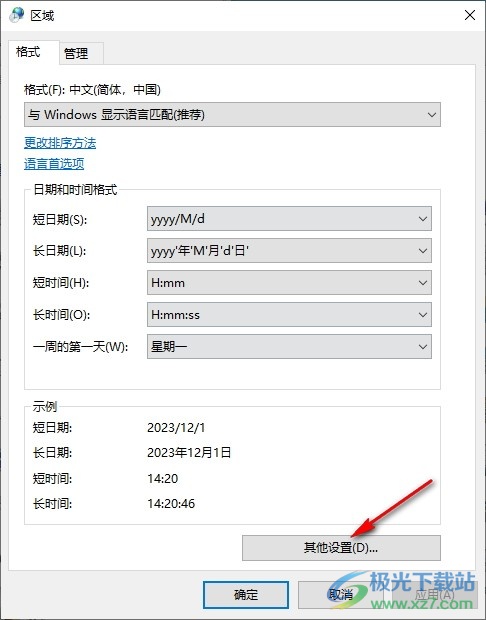This screenshot has height=620, width=486.
Task: Click the 其他设置(D)... button
Action: coord(341,548)
